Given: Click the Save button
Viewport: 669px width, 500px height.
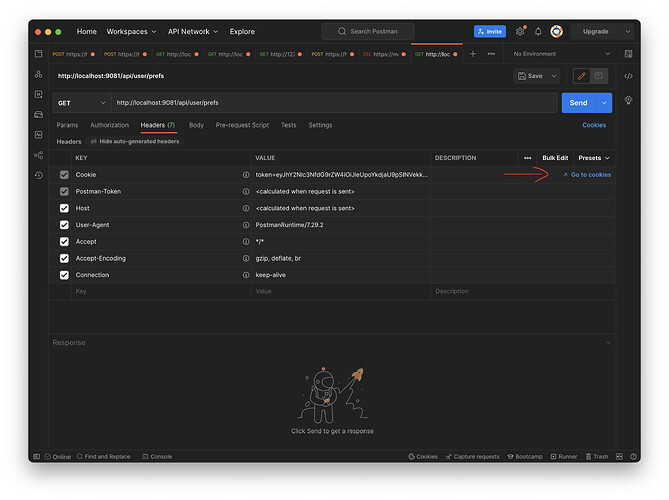Looking at the screenshot, I should tap(530, 76).
